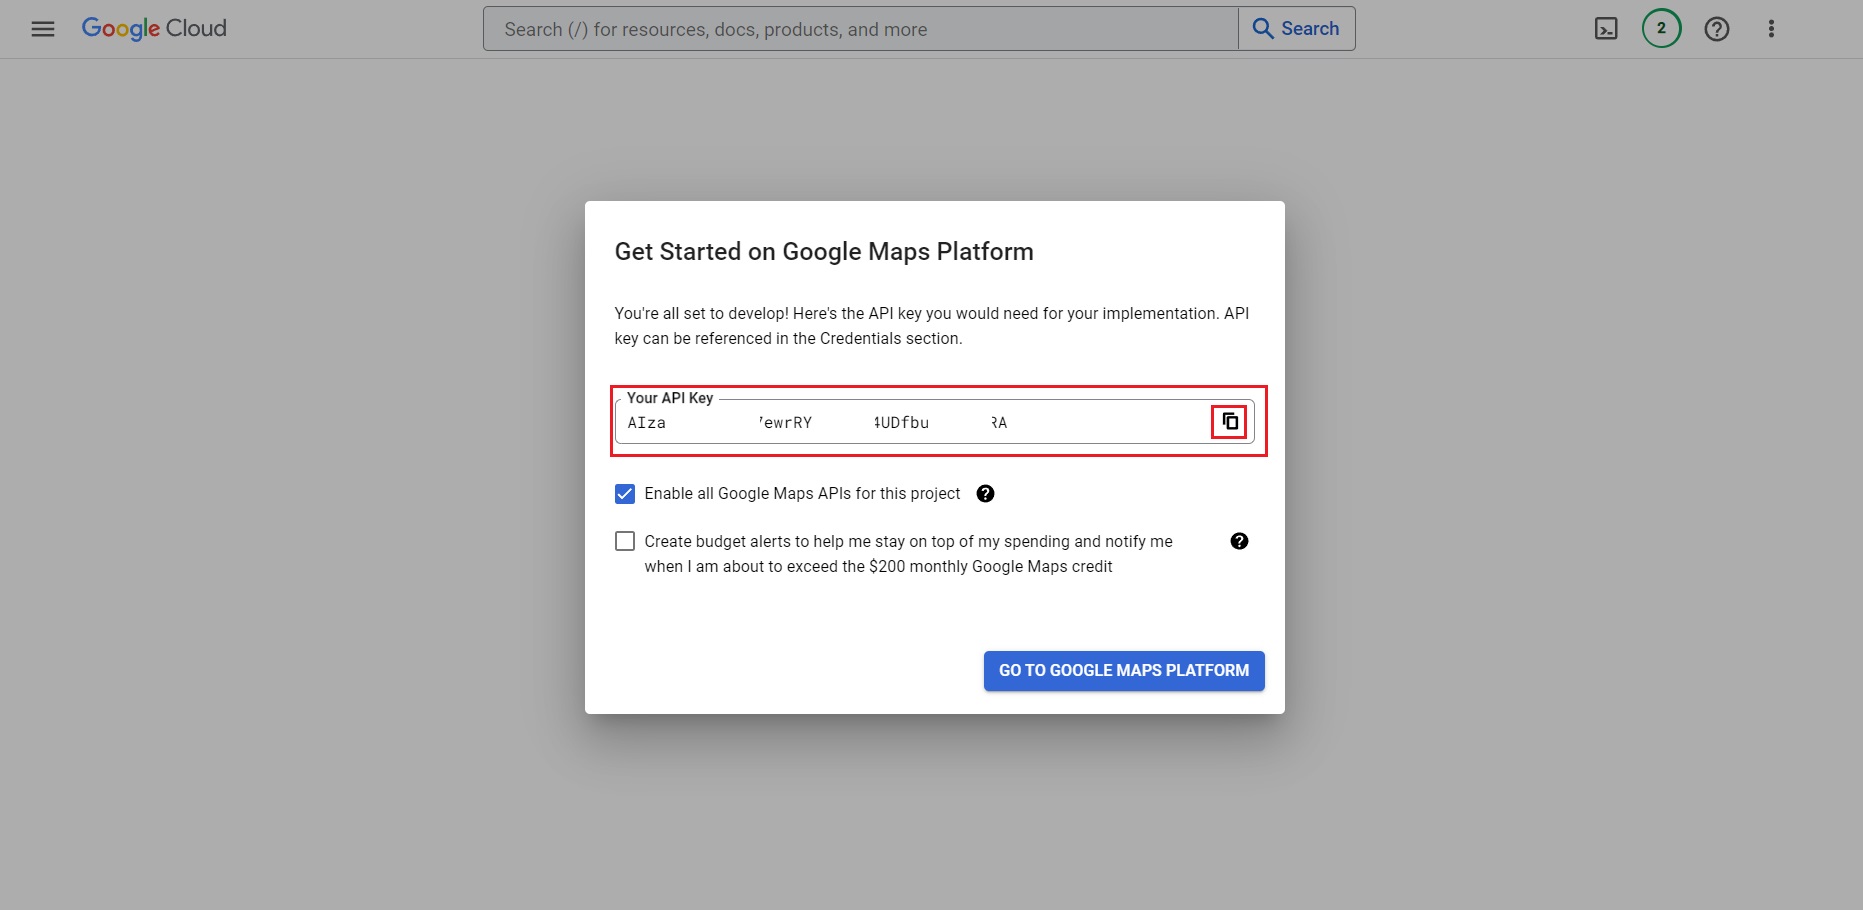Open the hamburger navigation menu
Image resolution: width=1863 pixels, height=910 pixels.
[x=43, y=29]
